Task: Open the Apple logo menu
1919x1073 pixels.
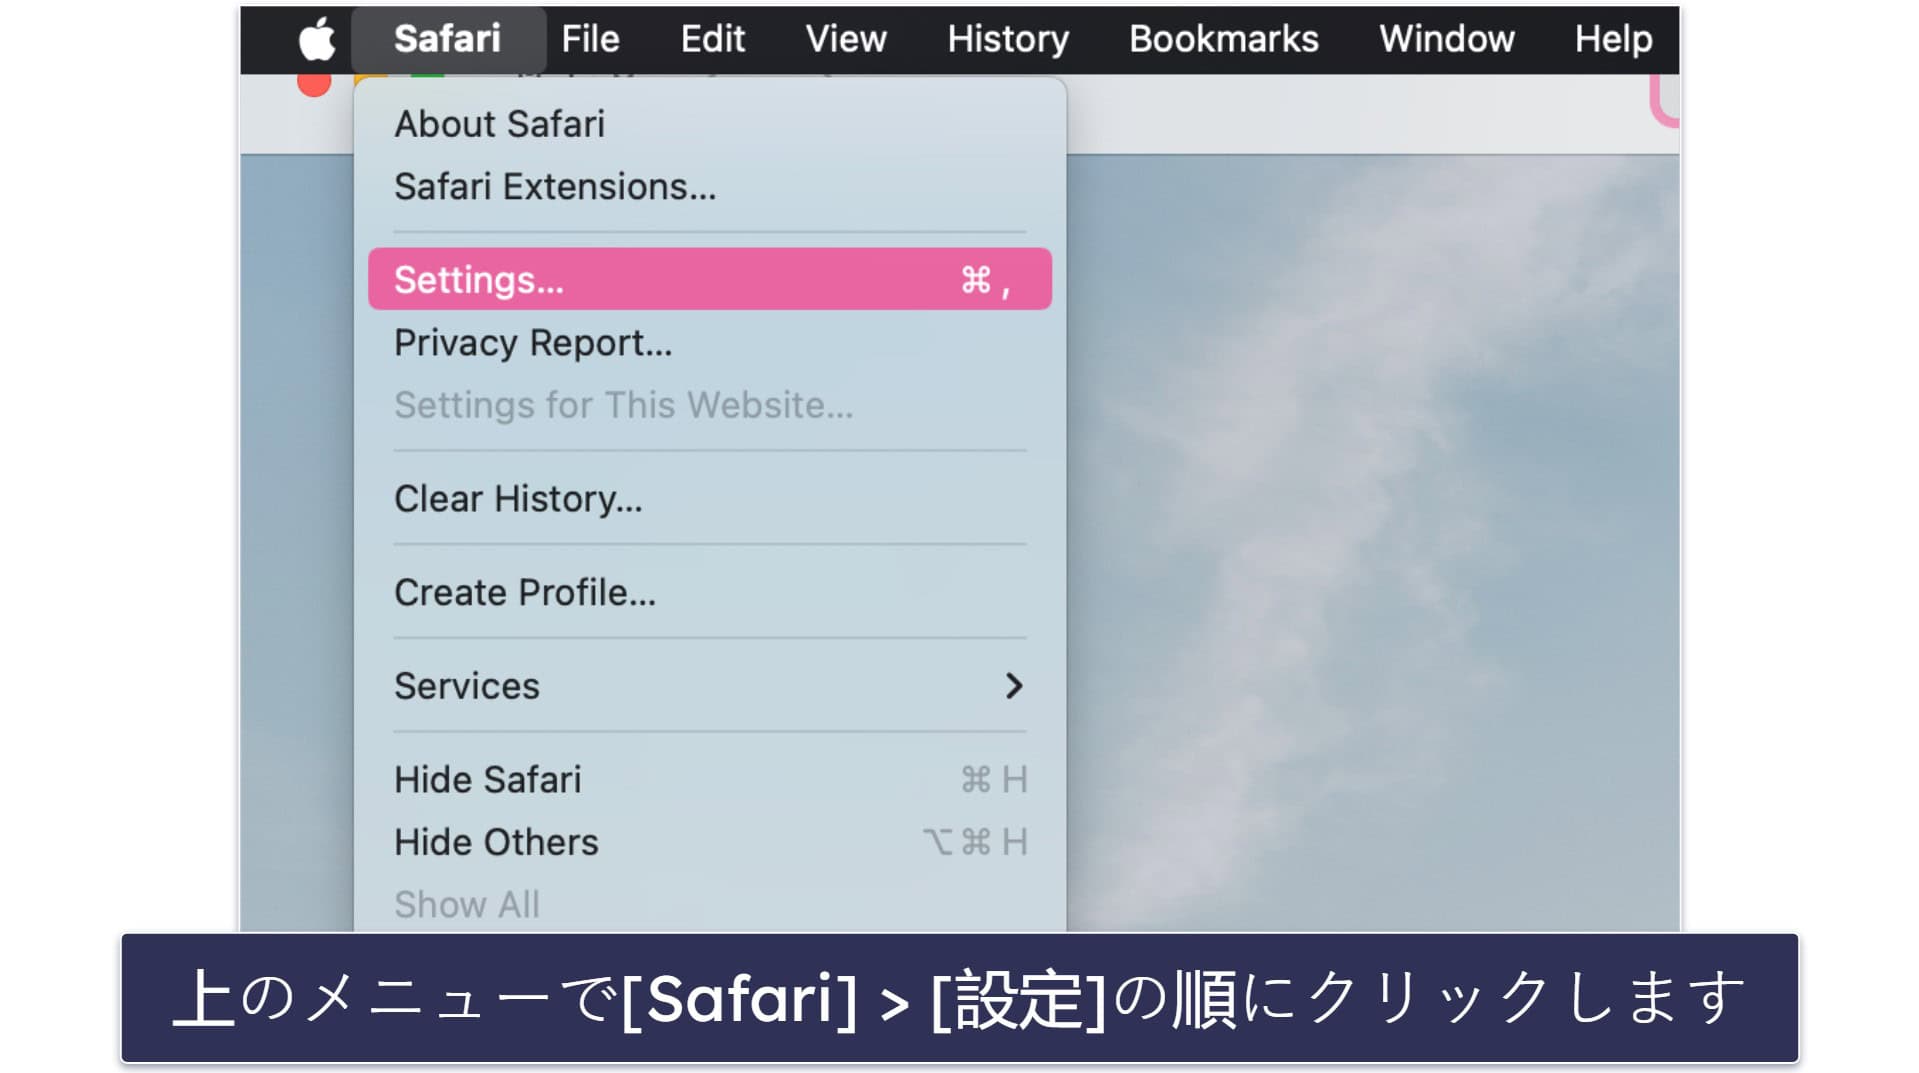Action: point(317,40)
